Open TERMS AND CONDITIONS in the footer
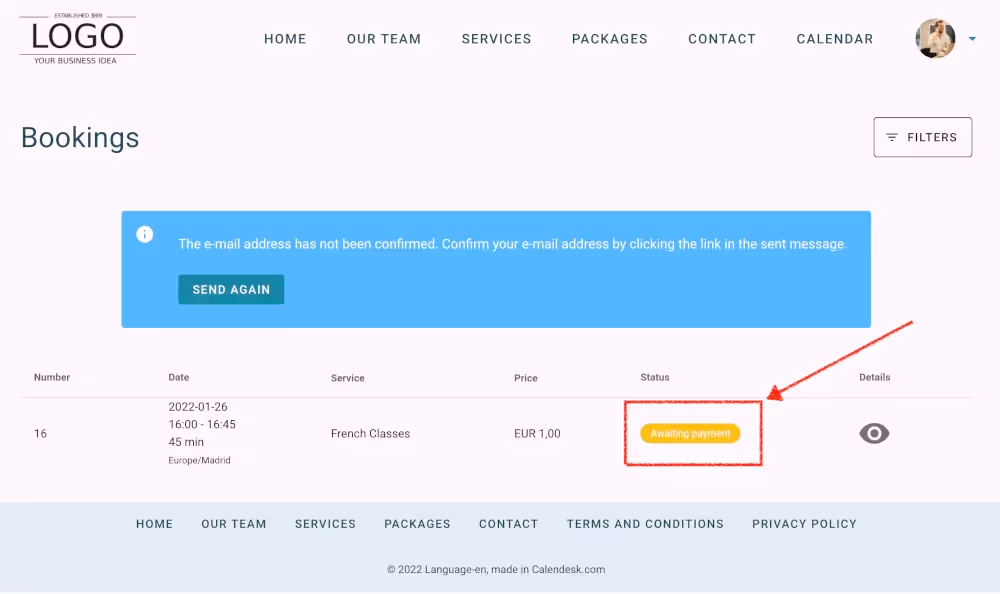This screenshot has width=1000, height=594. click(x=645, y=523)
